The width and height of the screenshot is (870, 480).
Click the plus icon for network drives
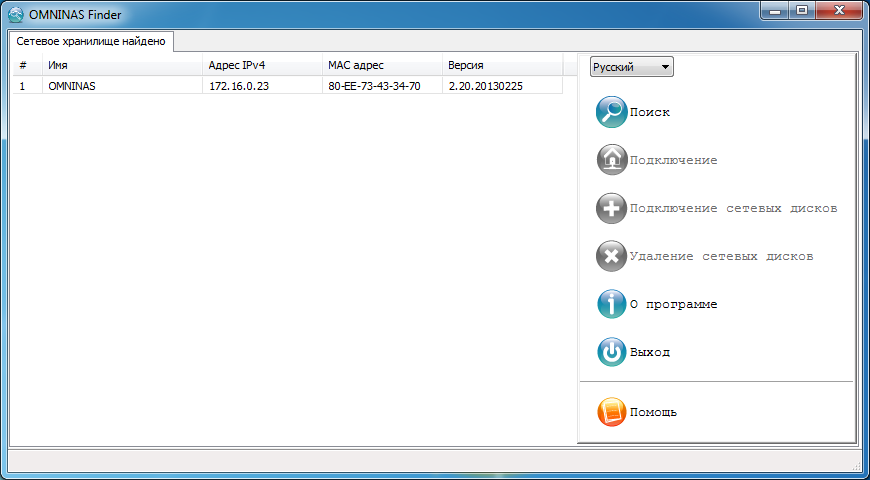(611, 208)
